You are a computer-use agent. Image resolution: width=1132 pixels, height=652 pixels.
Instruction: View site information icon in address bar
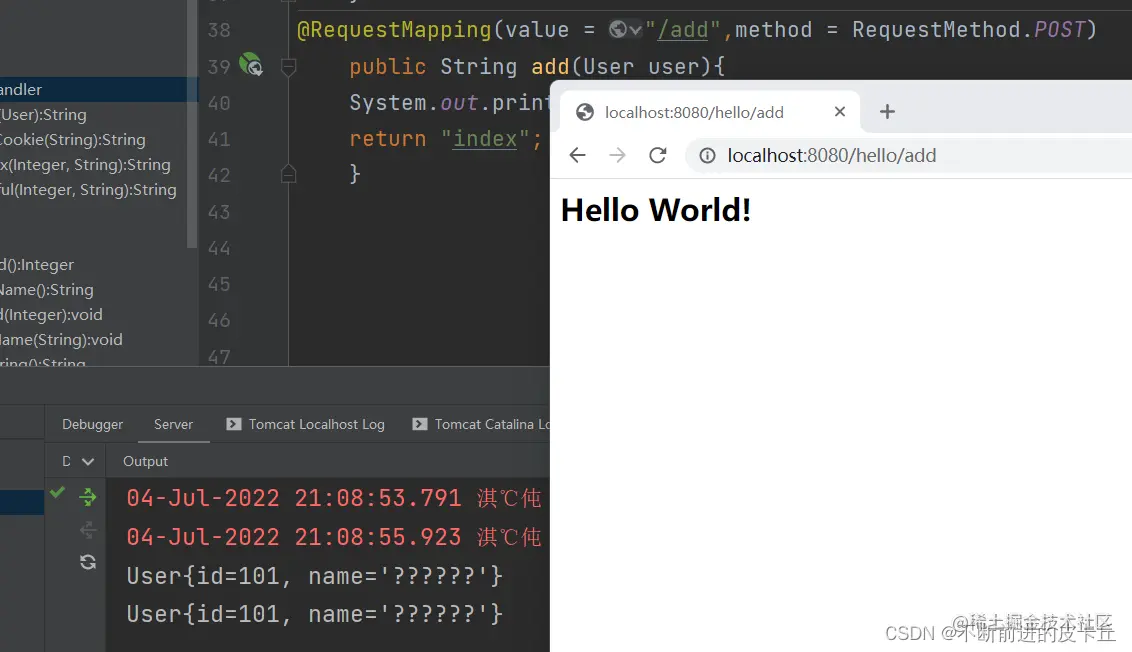pyautogui.click(x=708, y=155)
